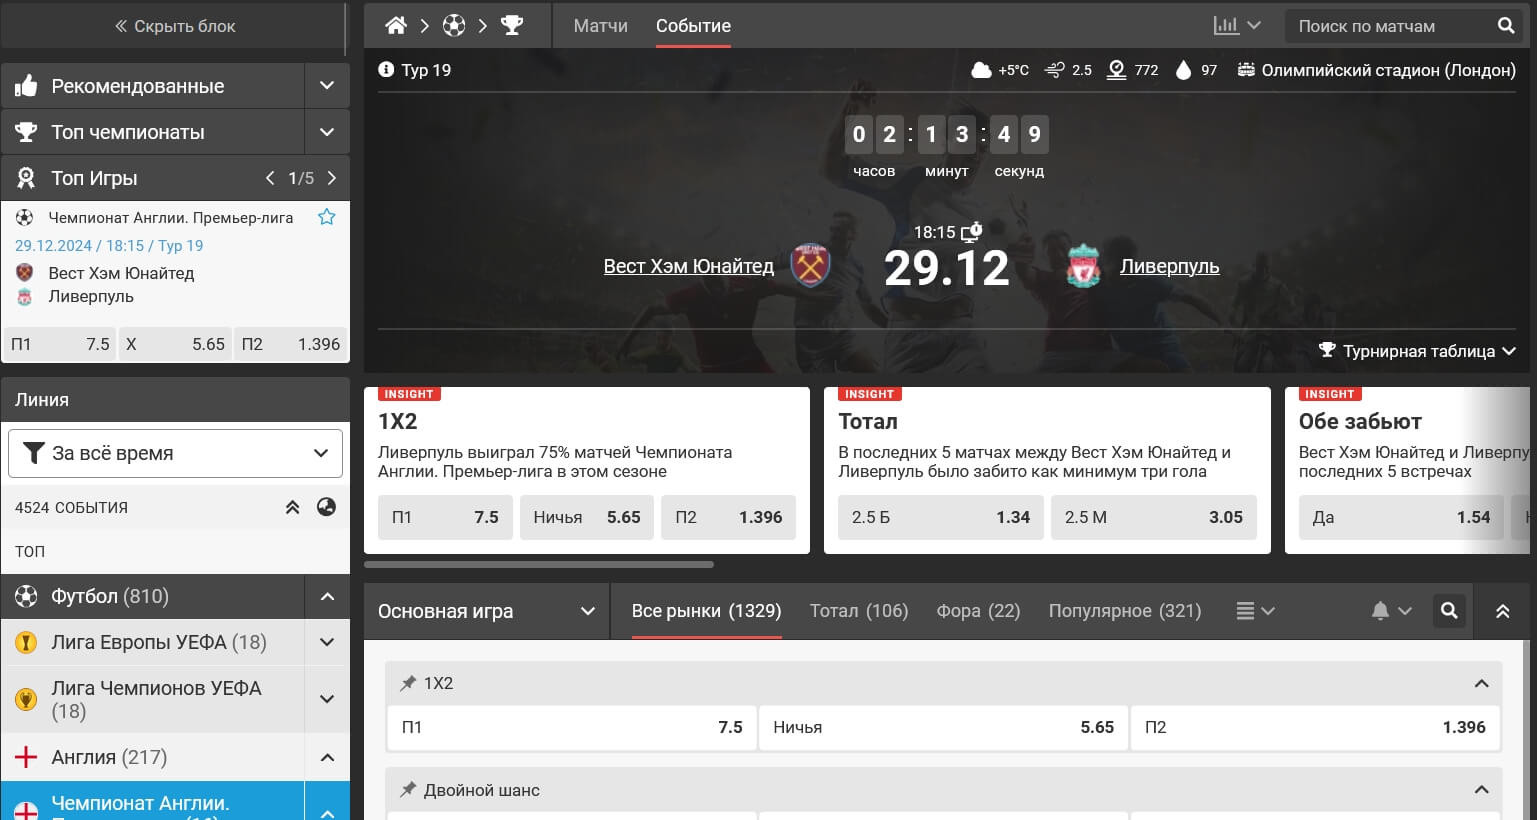Image resolution: width=1537 pixels, height=820 pixels.
Task: Go to next Топ Игры item arrow
Action: [x=332, y=178]
